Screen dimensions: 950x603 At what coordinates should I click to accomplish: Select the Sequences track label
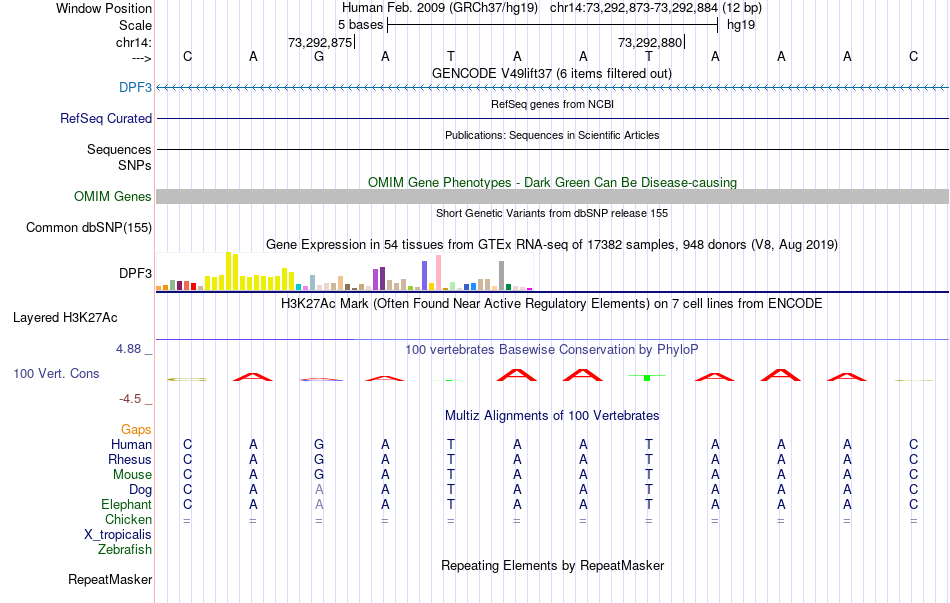tap(119, 149)
